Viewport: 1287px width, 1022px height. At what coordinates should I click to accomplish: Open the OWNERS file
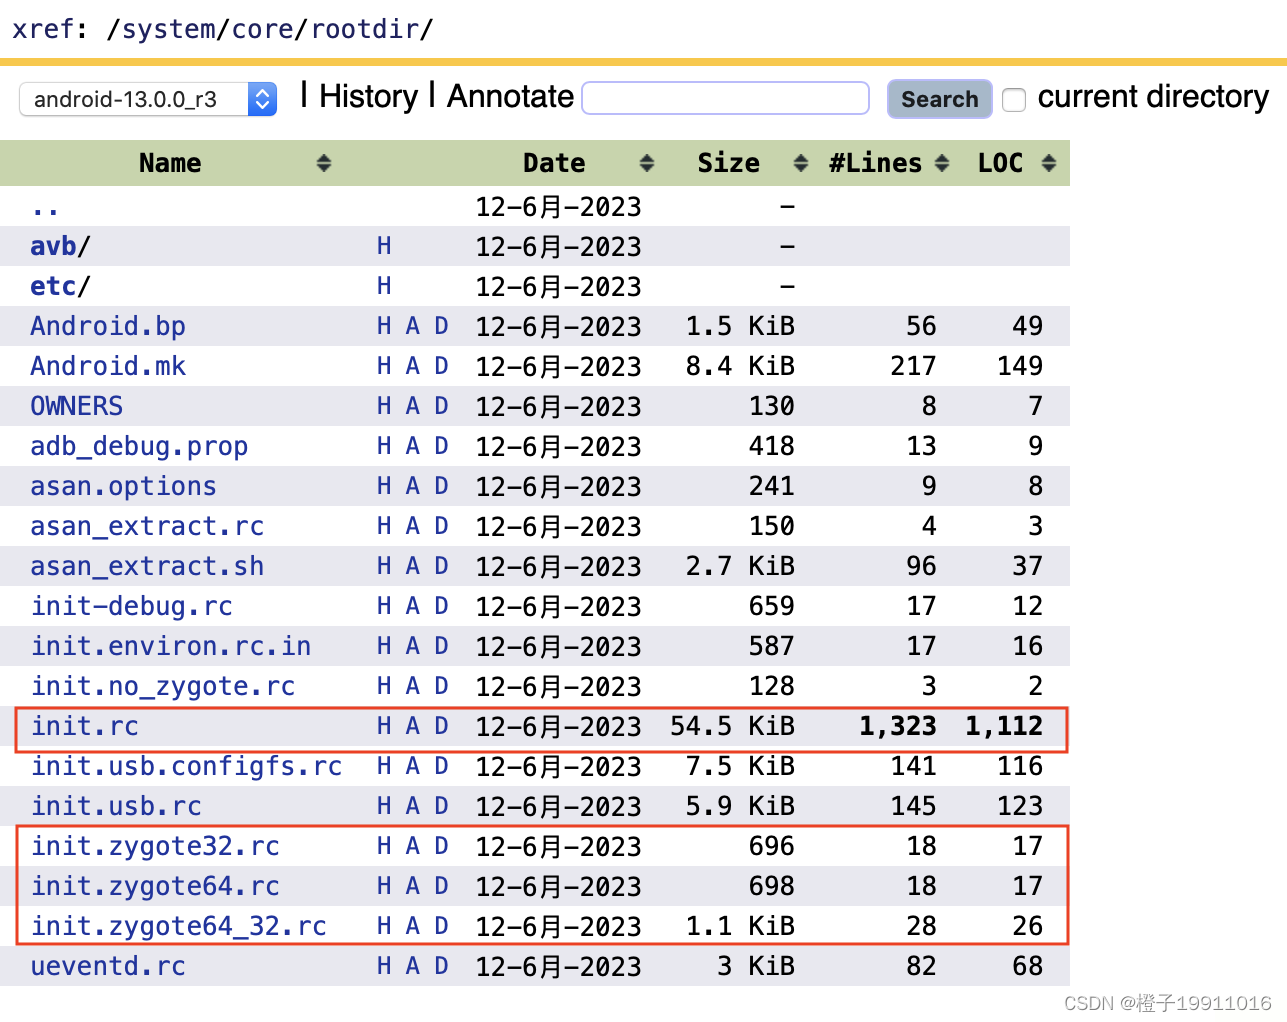[x=76, y=406]
